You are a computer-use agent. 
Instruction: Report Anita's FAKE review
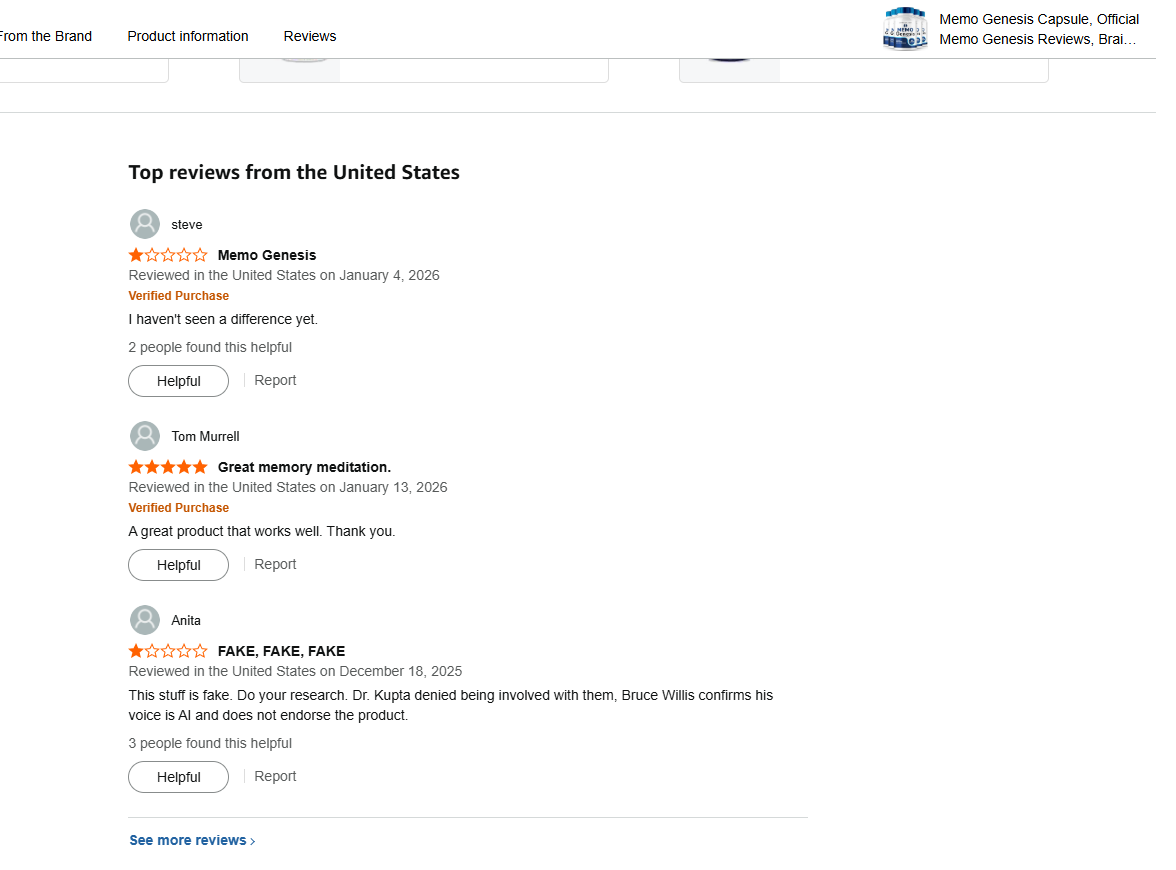click(x=275, y=776)
